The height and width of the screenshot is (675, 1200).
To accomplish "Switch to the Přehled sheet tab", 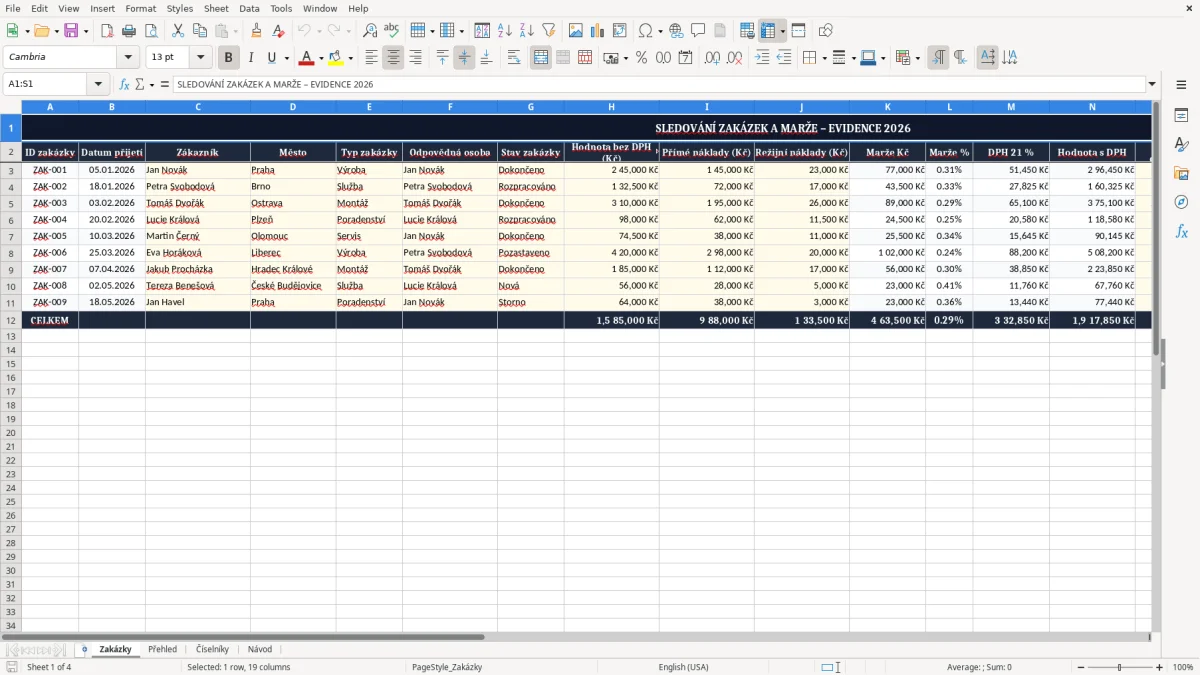I will pyautogui.click(x=162, y=649).
